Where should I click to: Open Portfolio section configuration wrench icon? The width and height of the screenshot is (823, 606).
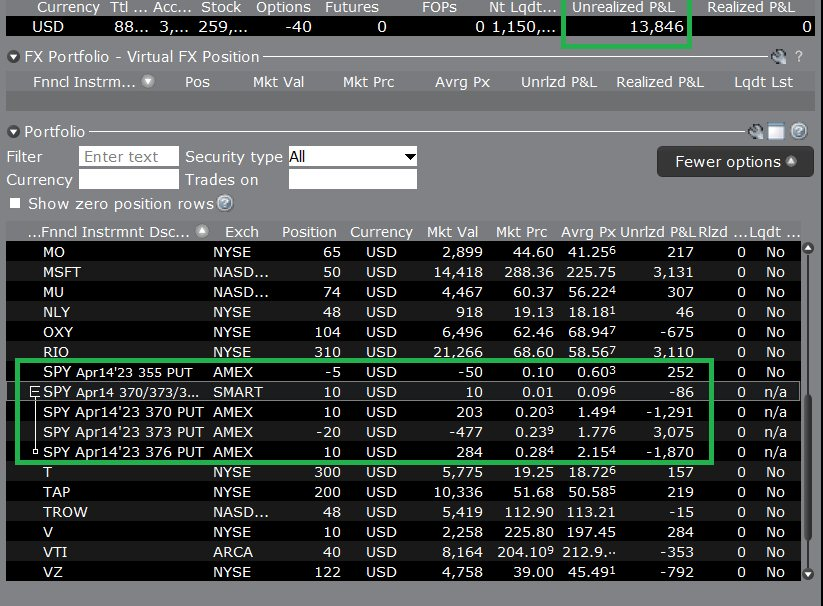pyautogui.click(x=755, y=131)
